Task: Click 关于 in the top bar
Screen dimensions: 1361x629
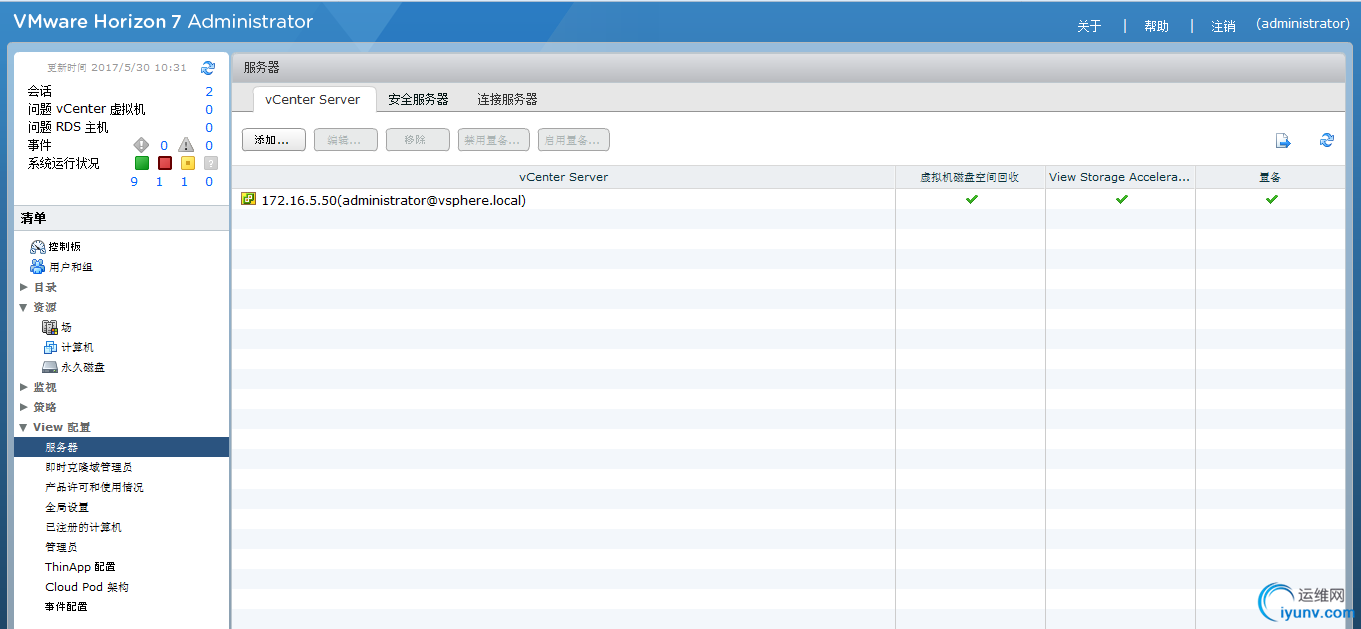Action: [1089, 26]
